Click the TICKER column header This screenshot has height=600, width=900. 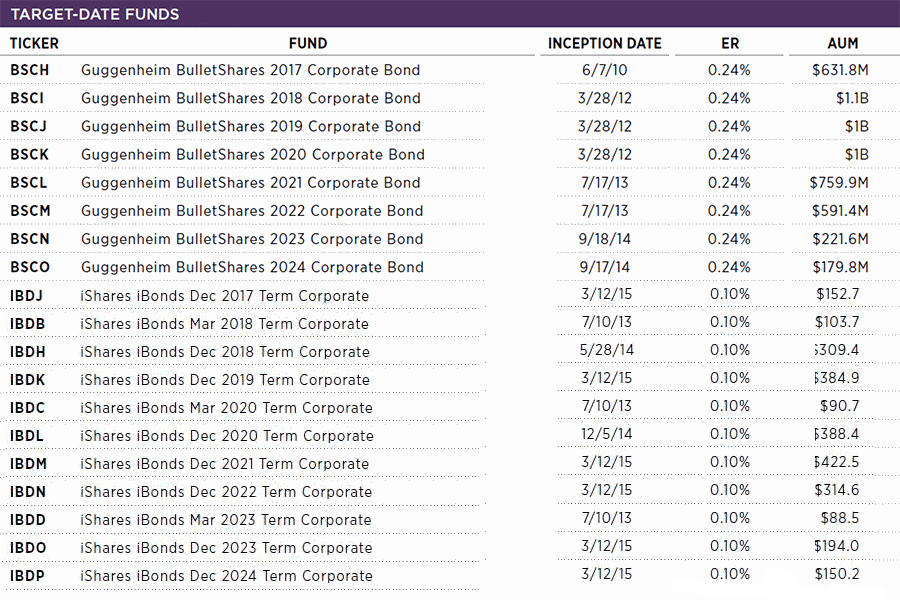coord(34,43)
